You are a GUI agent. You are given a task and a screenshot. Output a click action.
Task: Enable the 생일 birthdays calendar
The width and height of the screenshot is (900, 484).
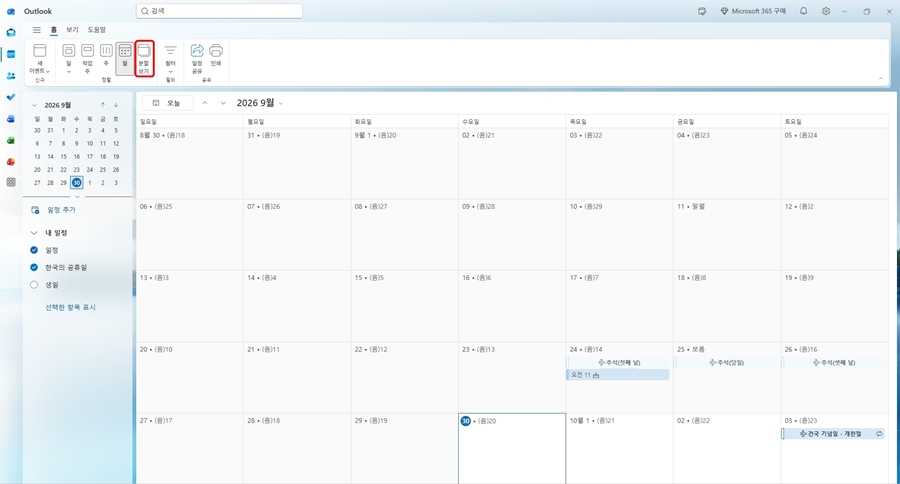[34, 285]
